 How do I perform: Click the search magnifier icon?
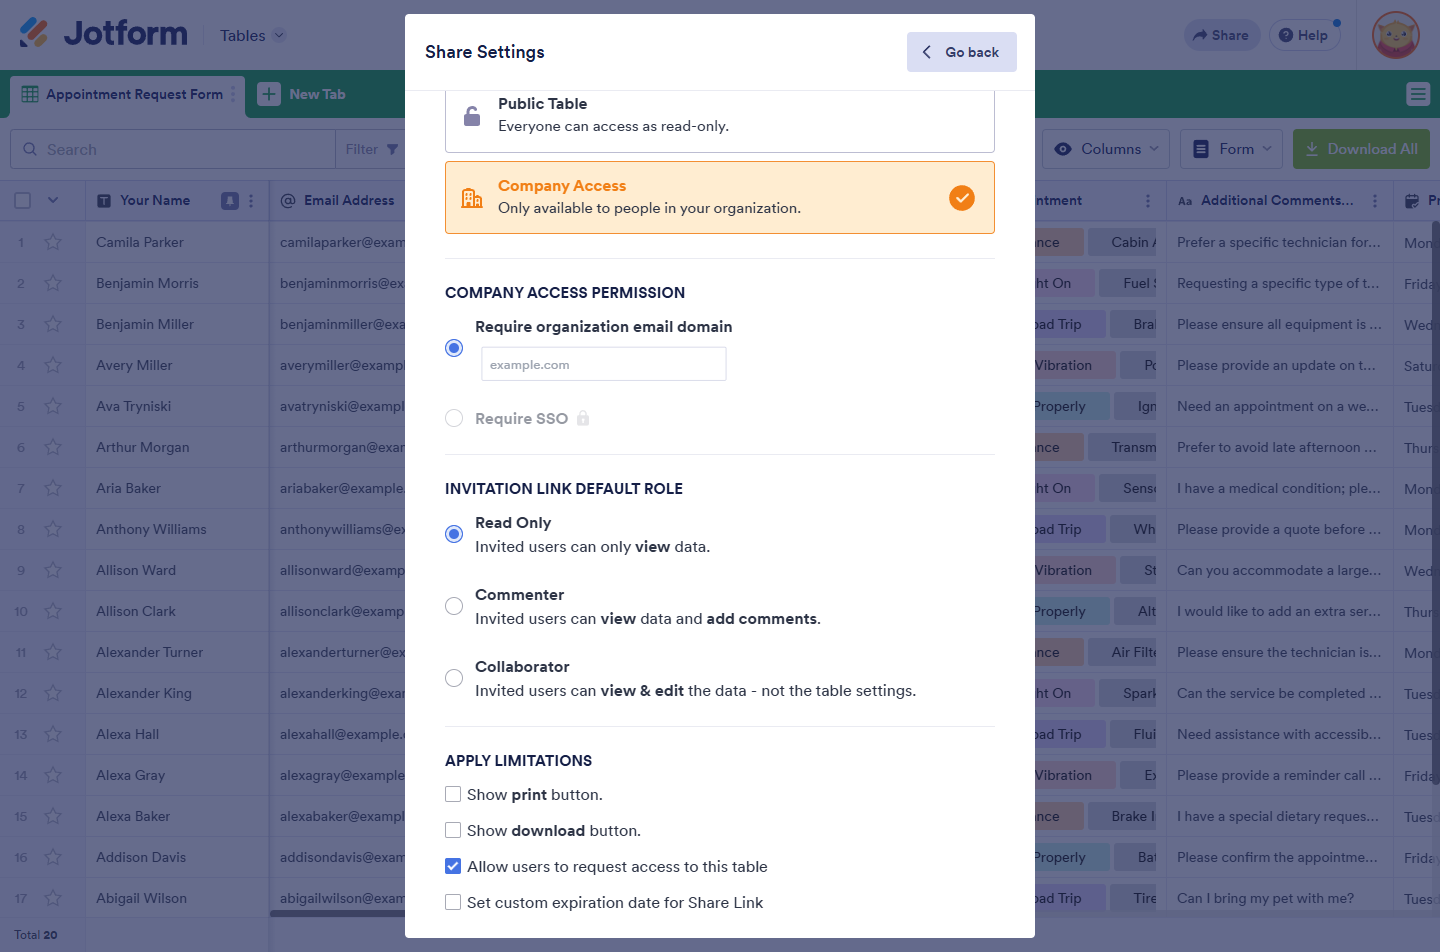30,149
